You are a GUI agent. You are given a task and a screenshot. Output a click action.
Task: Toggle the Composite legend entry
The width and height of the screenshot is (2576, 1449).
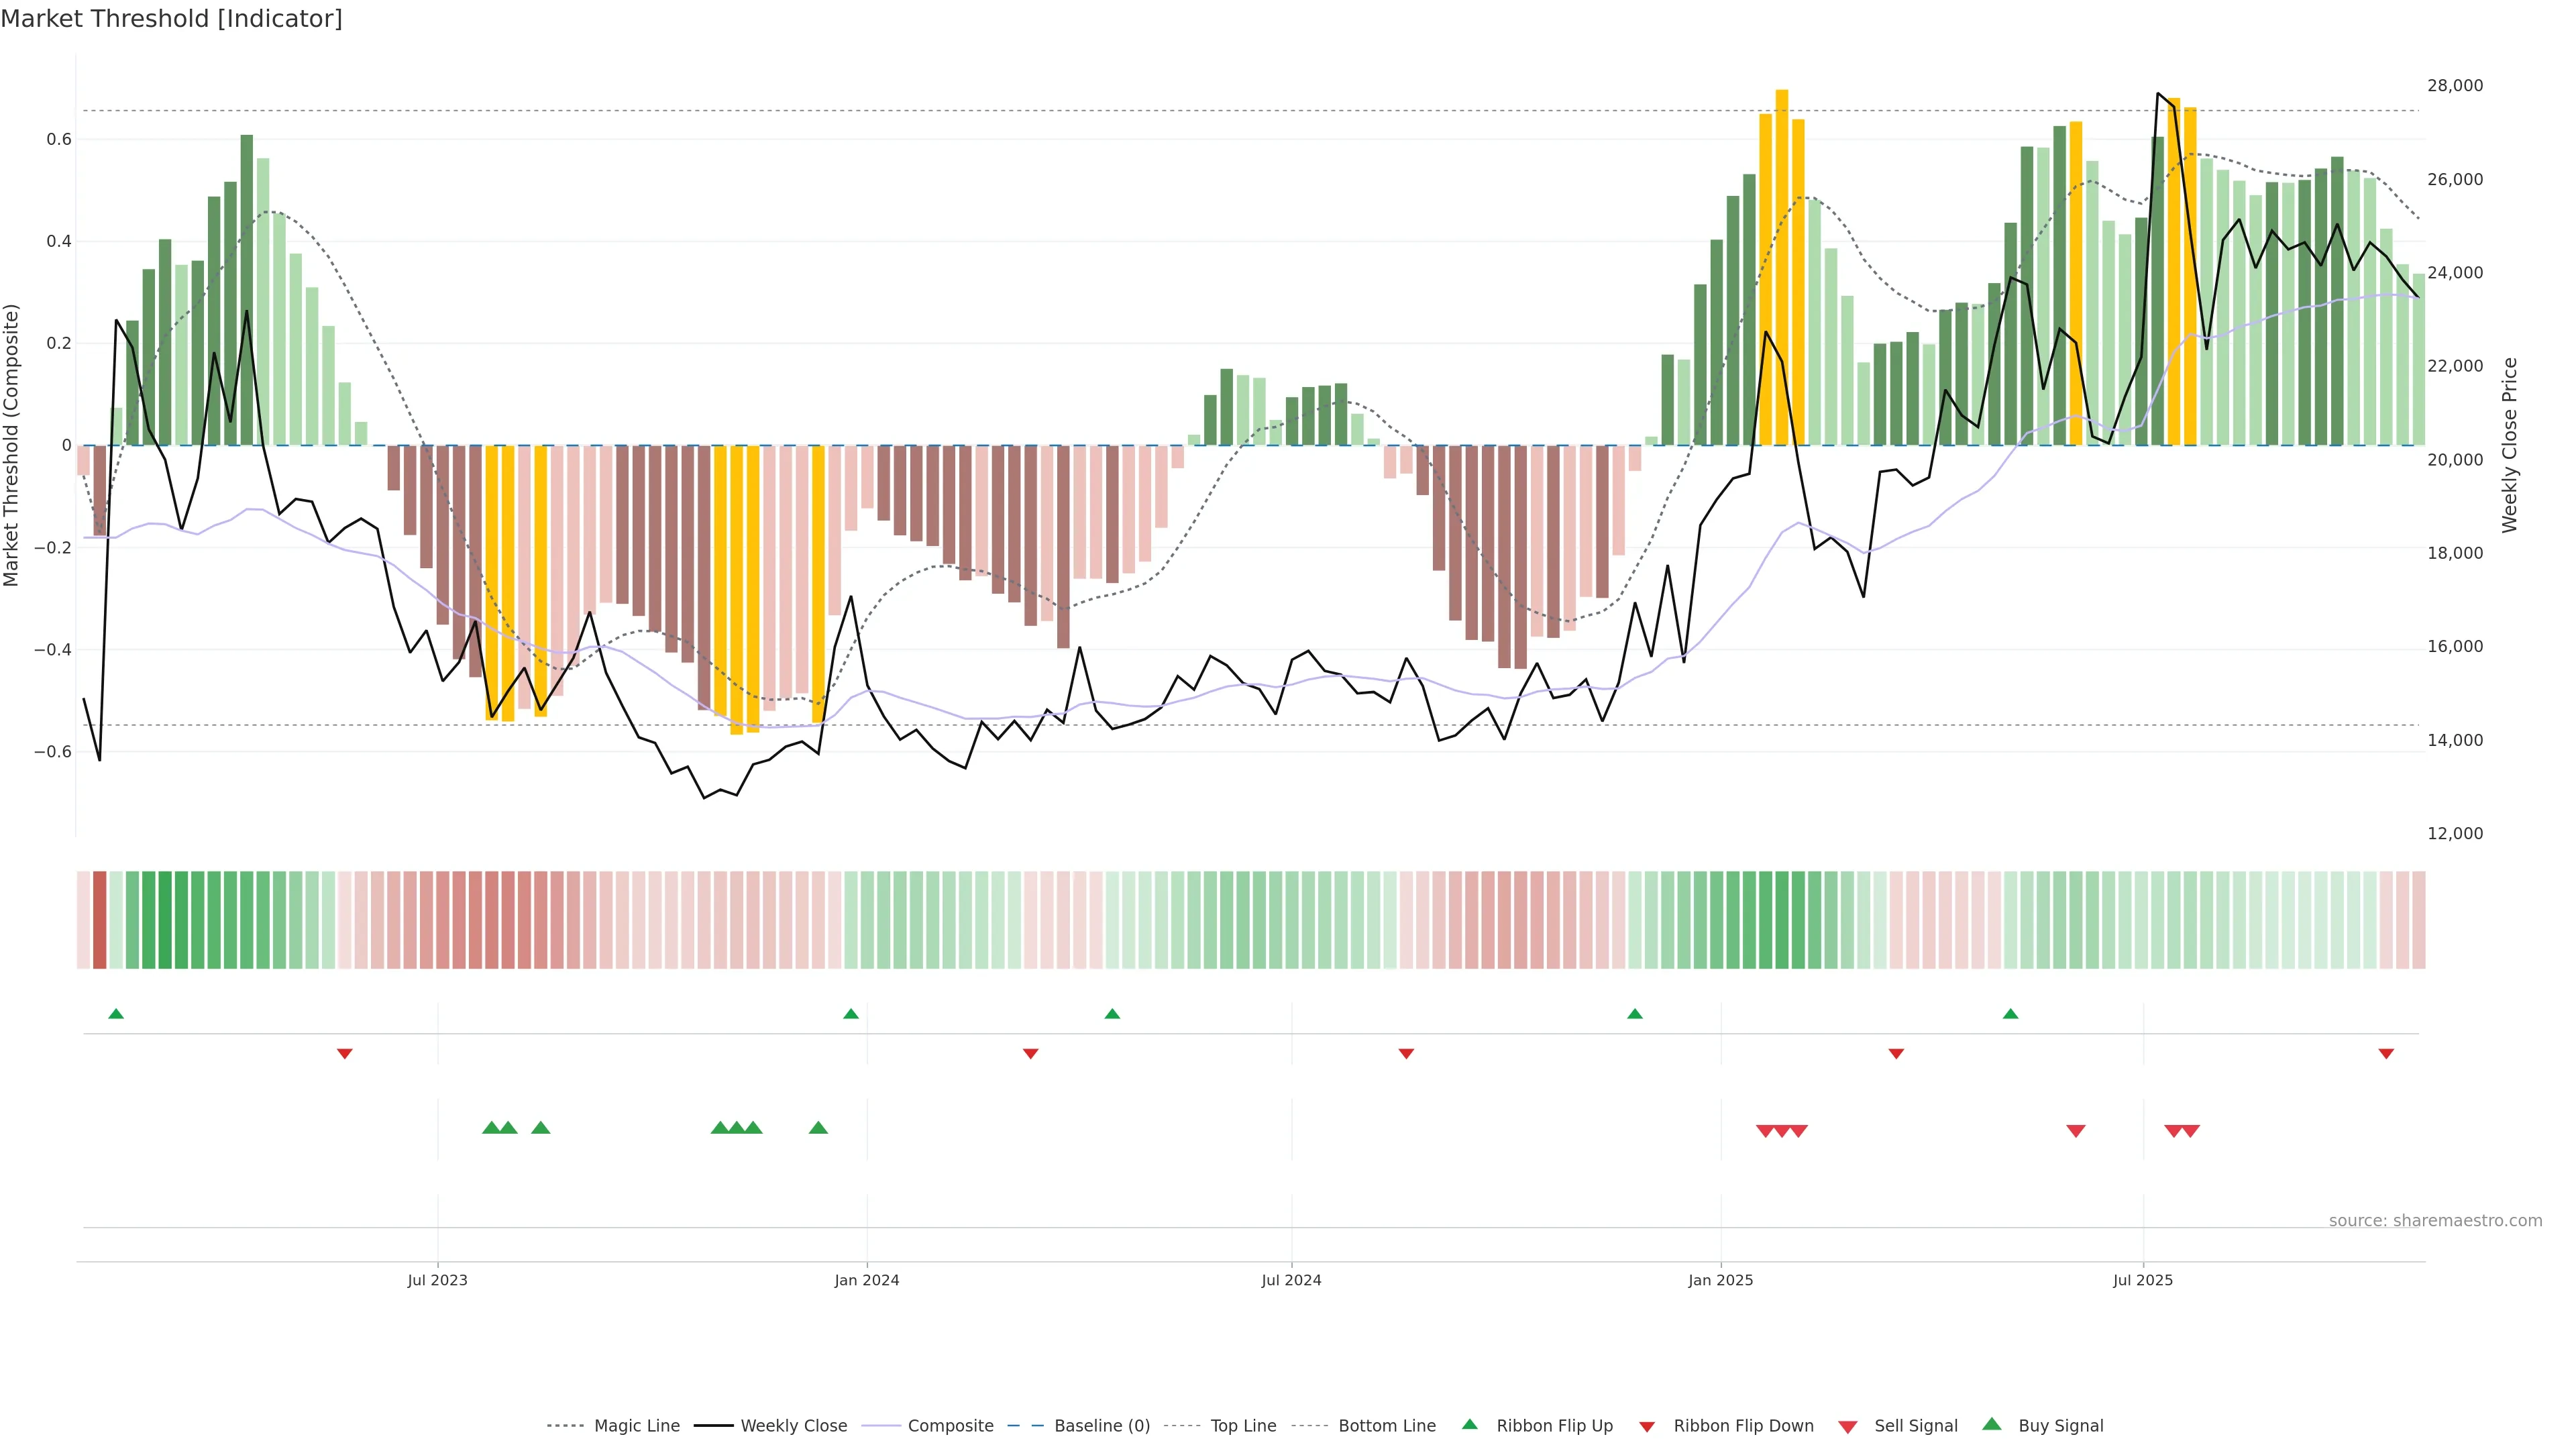950,1426
